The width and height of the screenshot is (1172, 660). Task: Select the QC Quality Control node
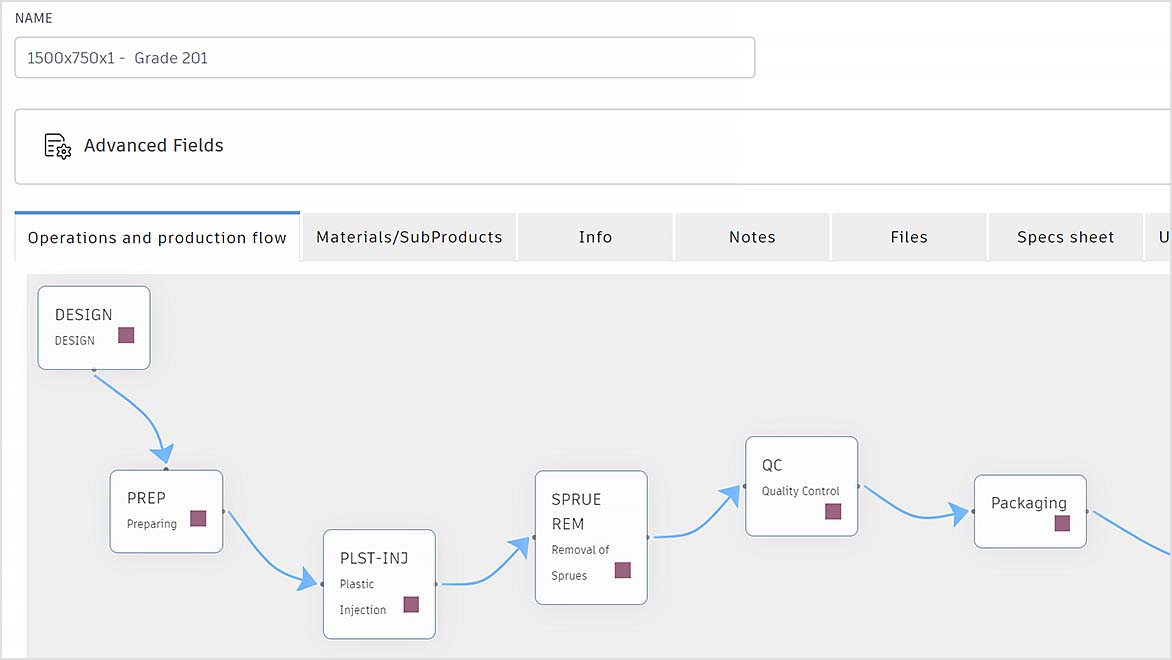[x=800, y=485]
